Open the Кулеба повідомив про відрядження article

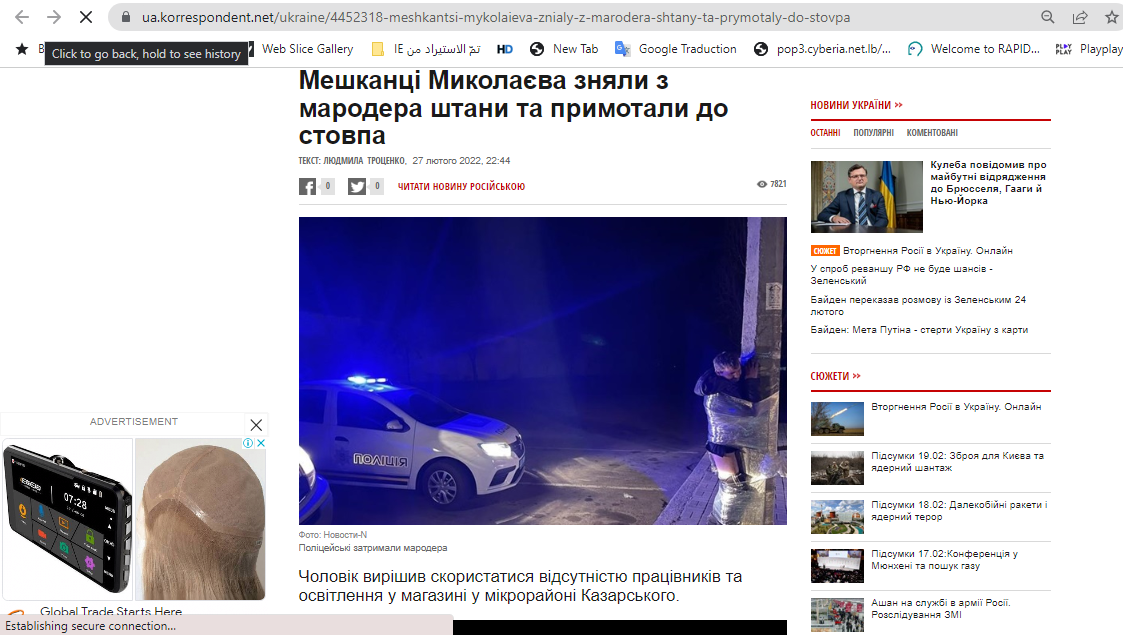(988, 183)
